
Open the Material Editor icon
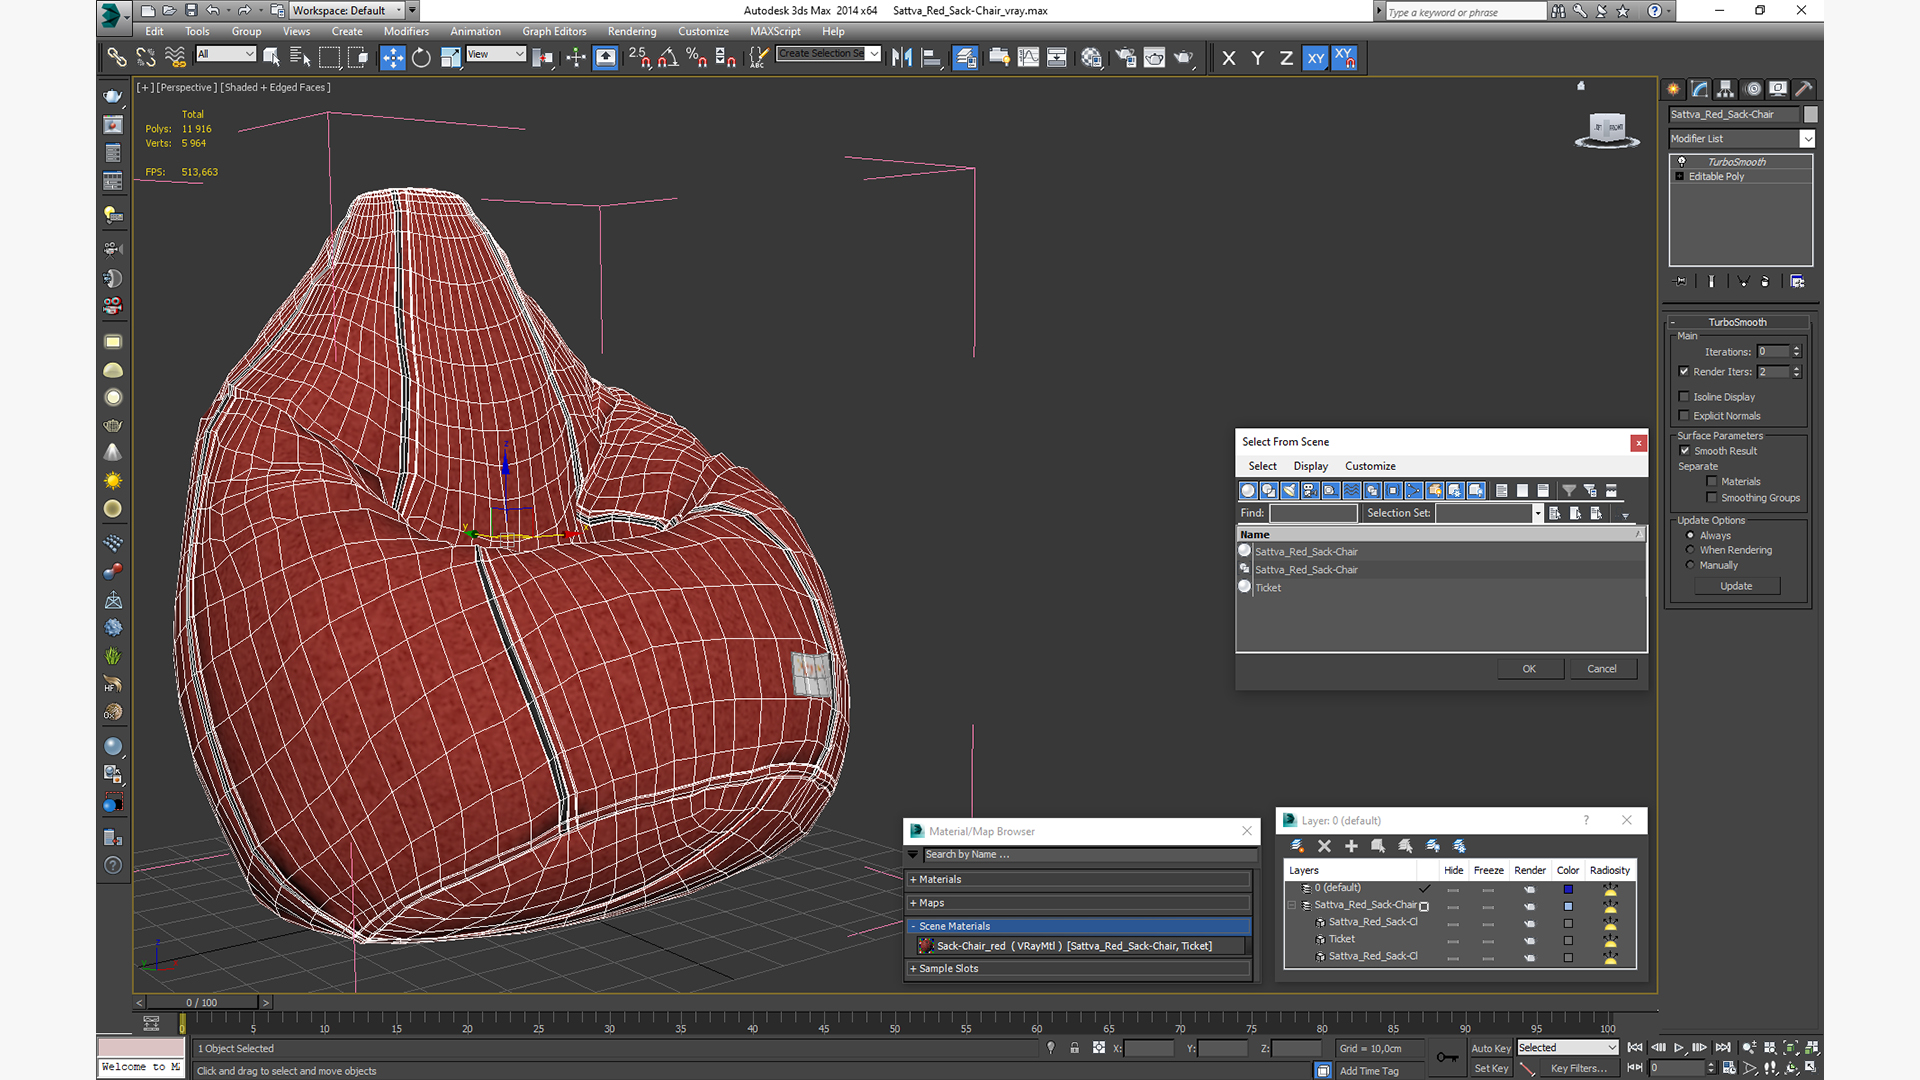(1091, 58)
